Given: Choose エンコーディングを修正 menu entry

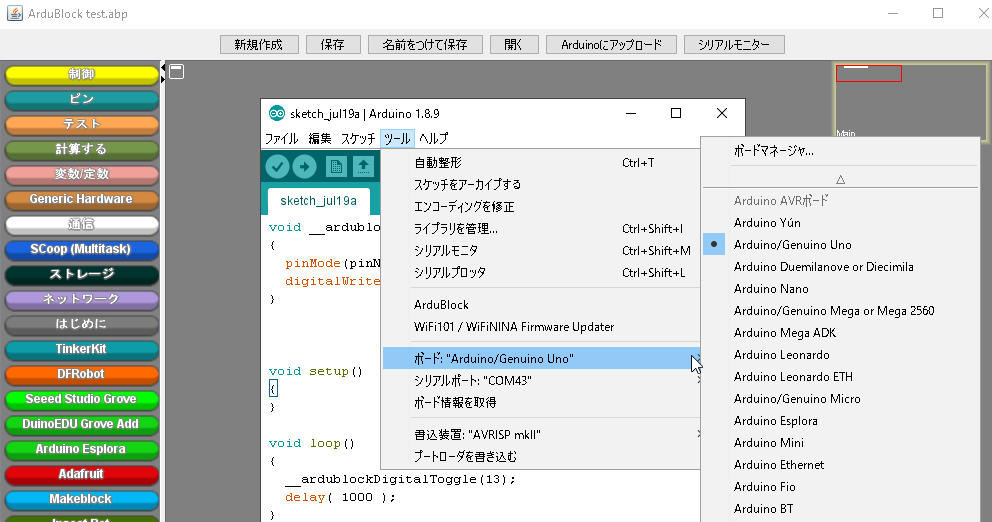Looking at the screenshot, I should click(x=541, y=206).
